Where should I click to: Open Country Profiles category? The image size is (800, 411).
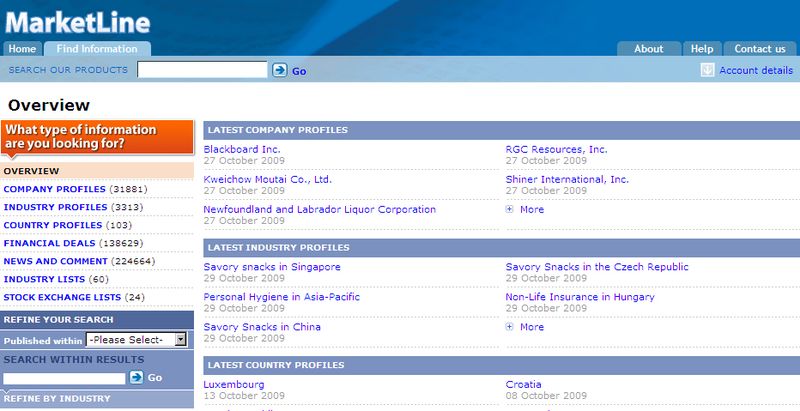[53, 225]
